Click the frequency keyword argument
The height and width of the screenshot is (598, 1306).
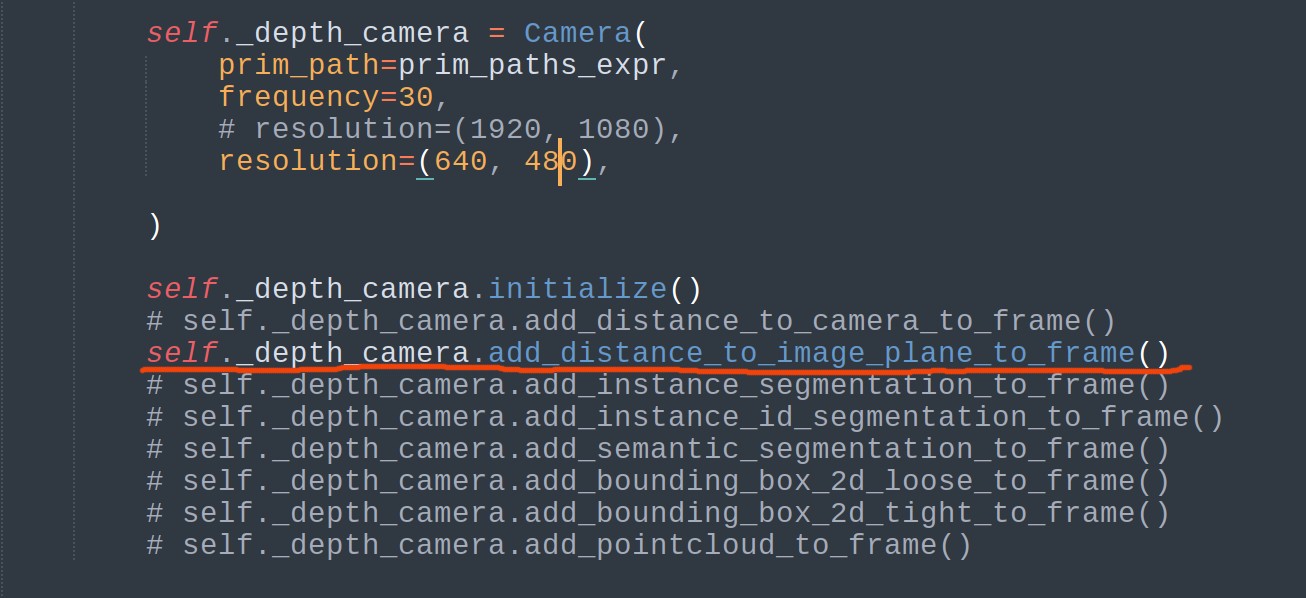(299, 97)
